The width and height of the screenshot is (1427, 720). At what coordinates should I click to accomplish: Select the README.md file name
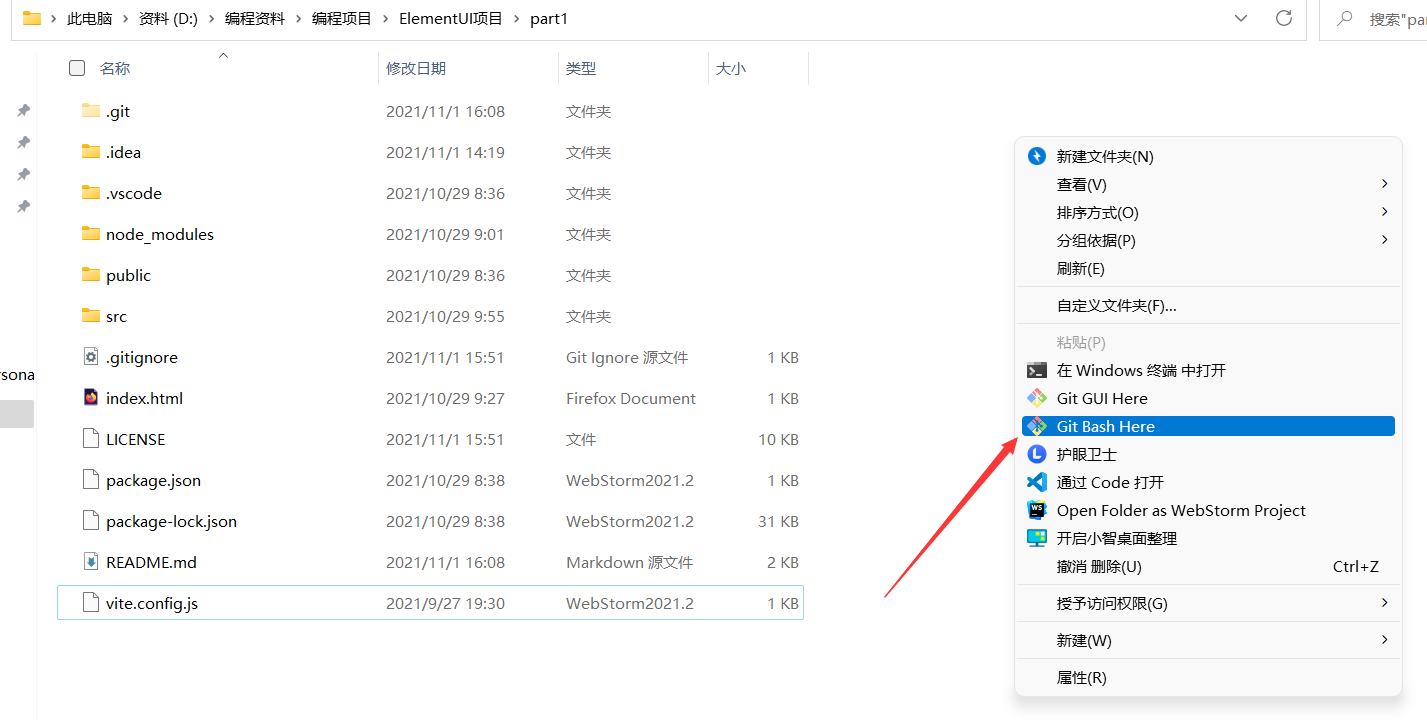click(151, 562)
